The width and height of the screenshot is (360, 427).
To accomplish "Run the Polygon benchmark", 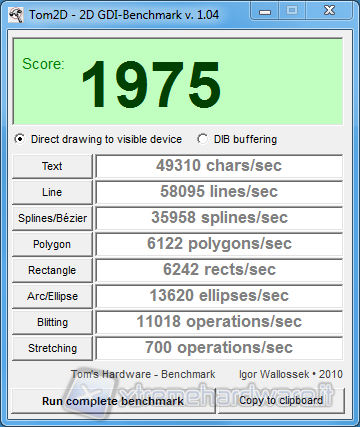I will (52, 244).
